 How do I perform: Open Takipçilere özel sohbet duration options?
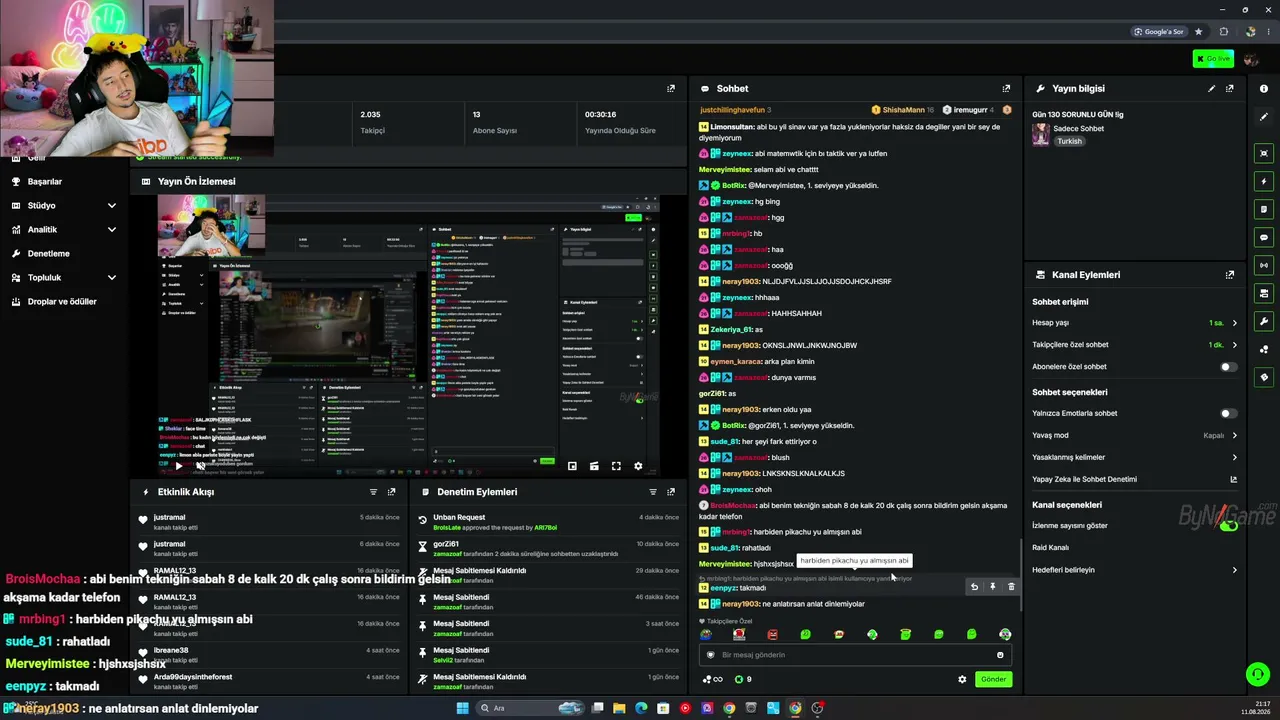pos(1135,345)
